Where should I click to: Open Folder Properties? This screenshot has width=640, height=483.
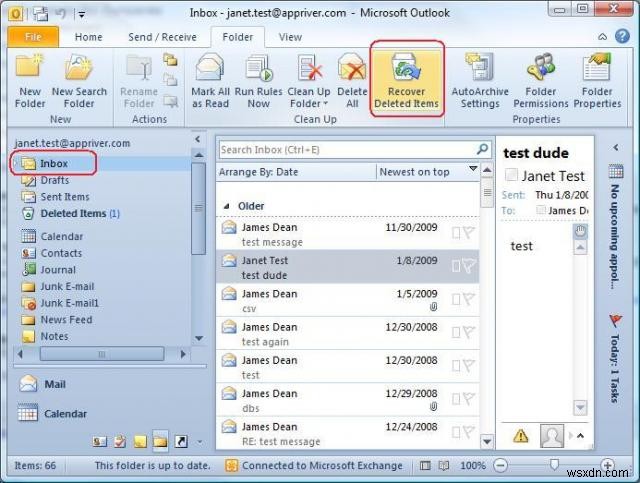click(597, 81)
